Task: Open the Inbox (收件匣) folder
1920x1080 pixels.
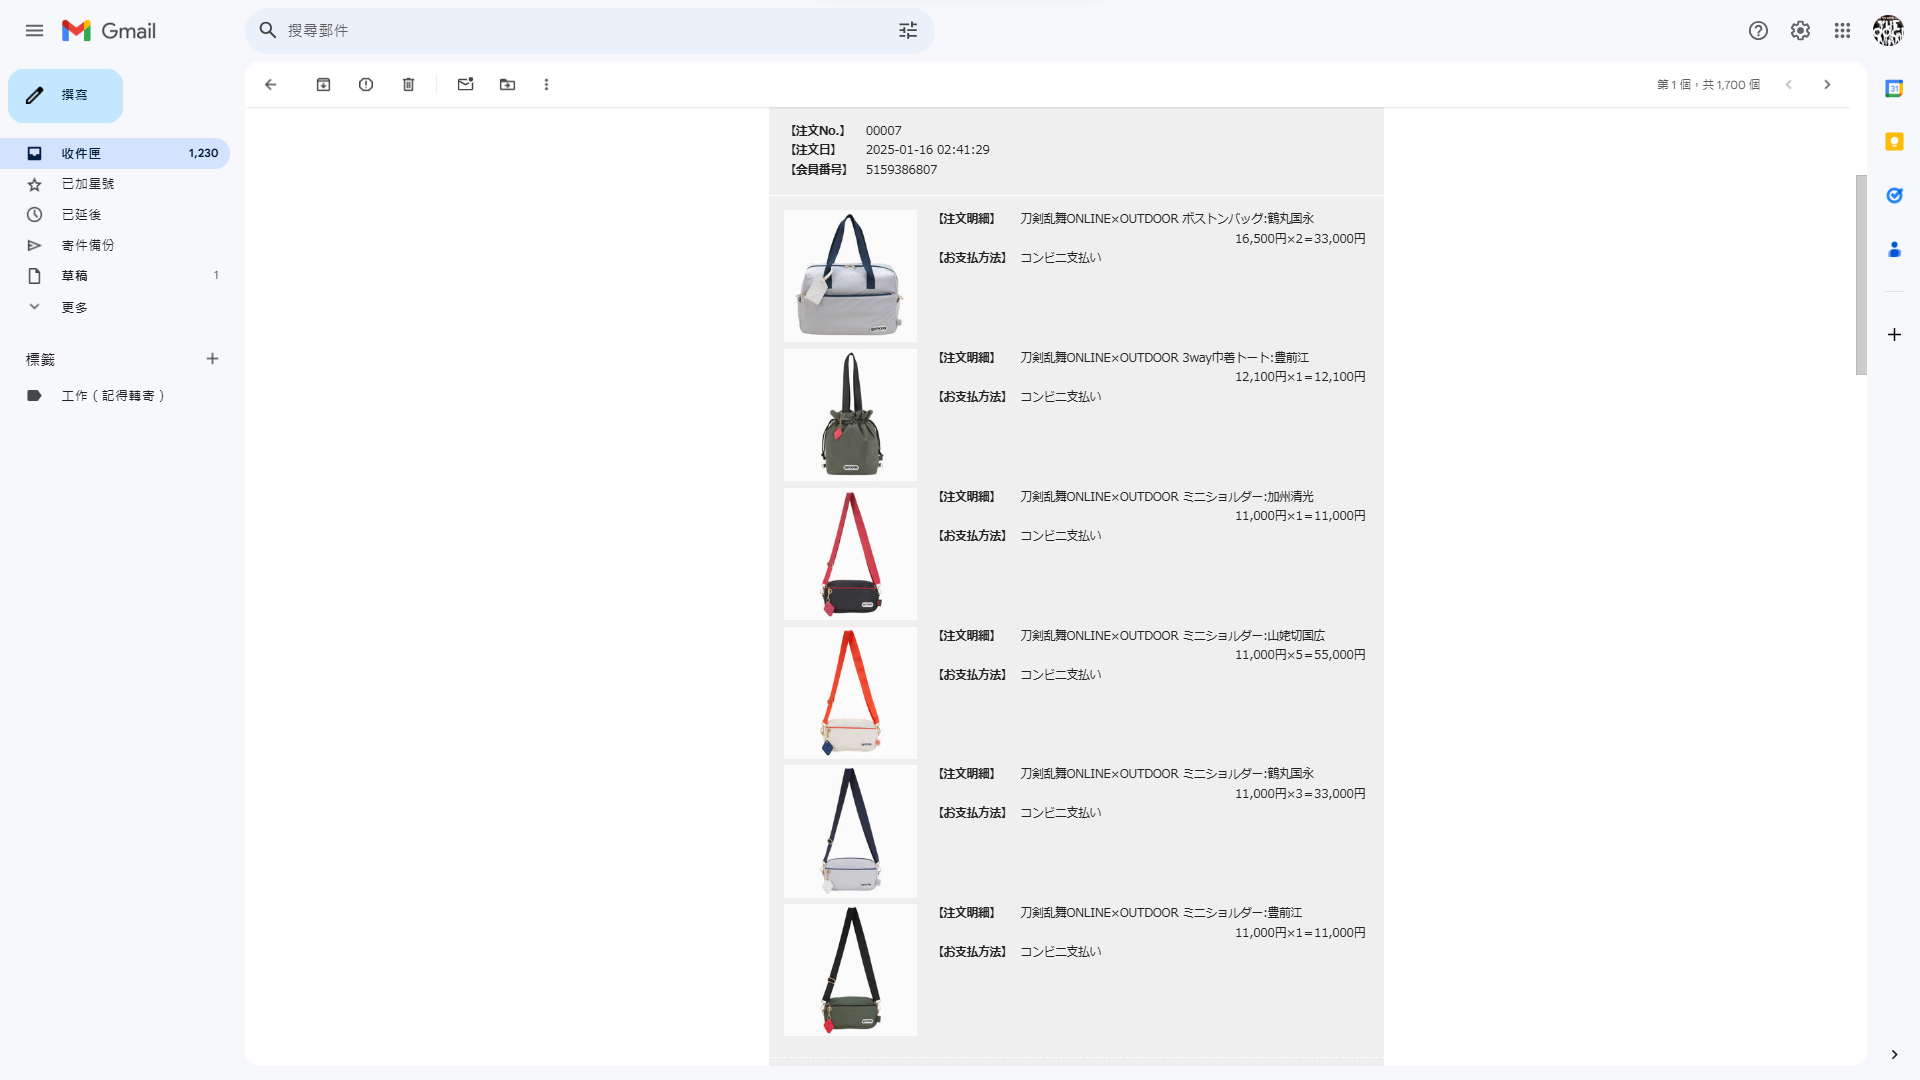Action: pos(115,153)
